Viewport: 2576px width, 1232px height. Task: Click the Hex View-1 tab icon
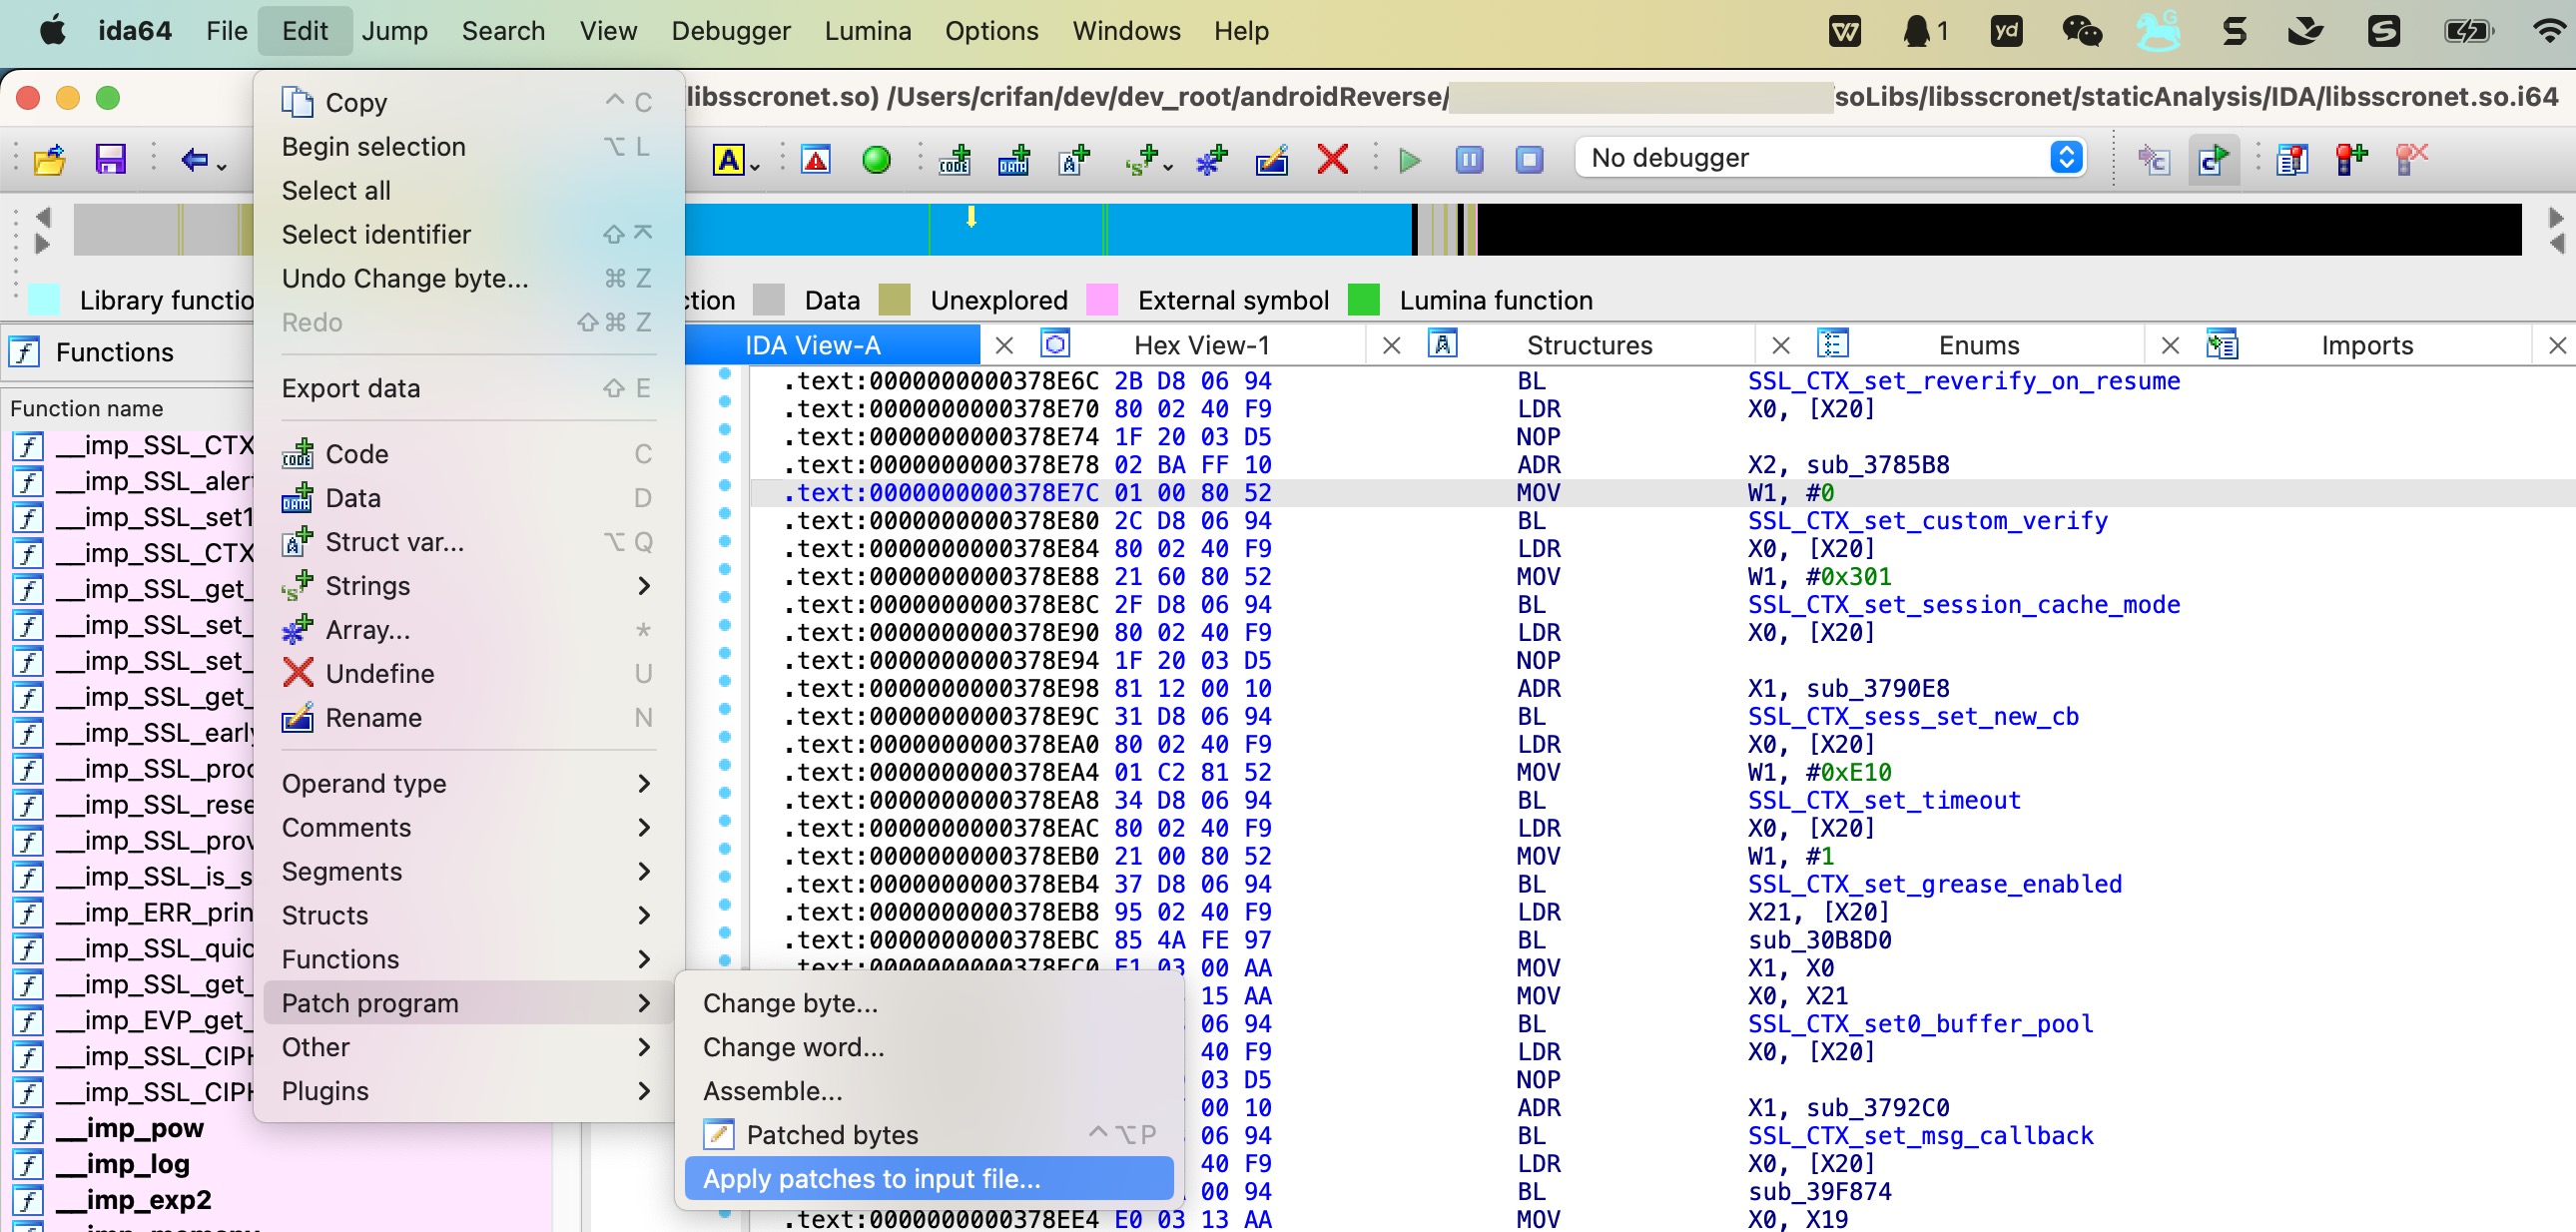click(x=1055, y=344)
